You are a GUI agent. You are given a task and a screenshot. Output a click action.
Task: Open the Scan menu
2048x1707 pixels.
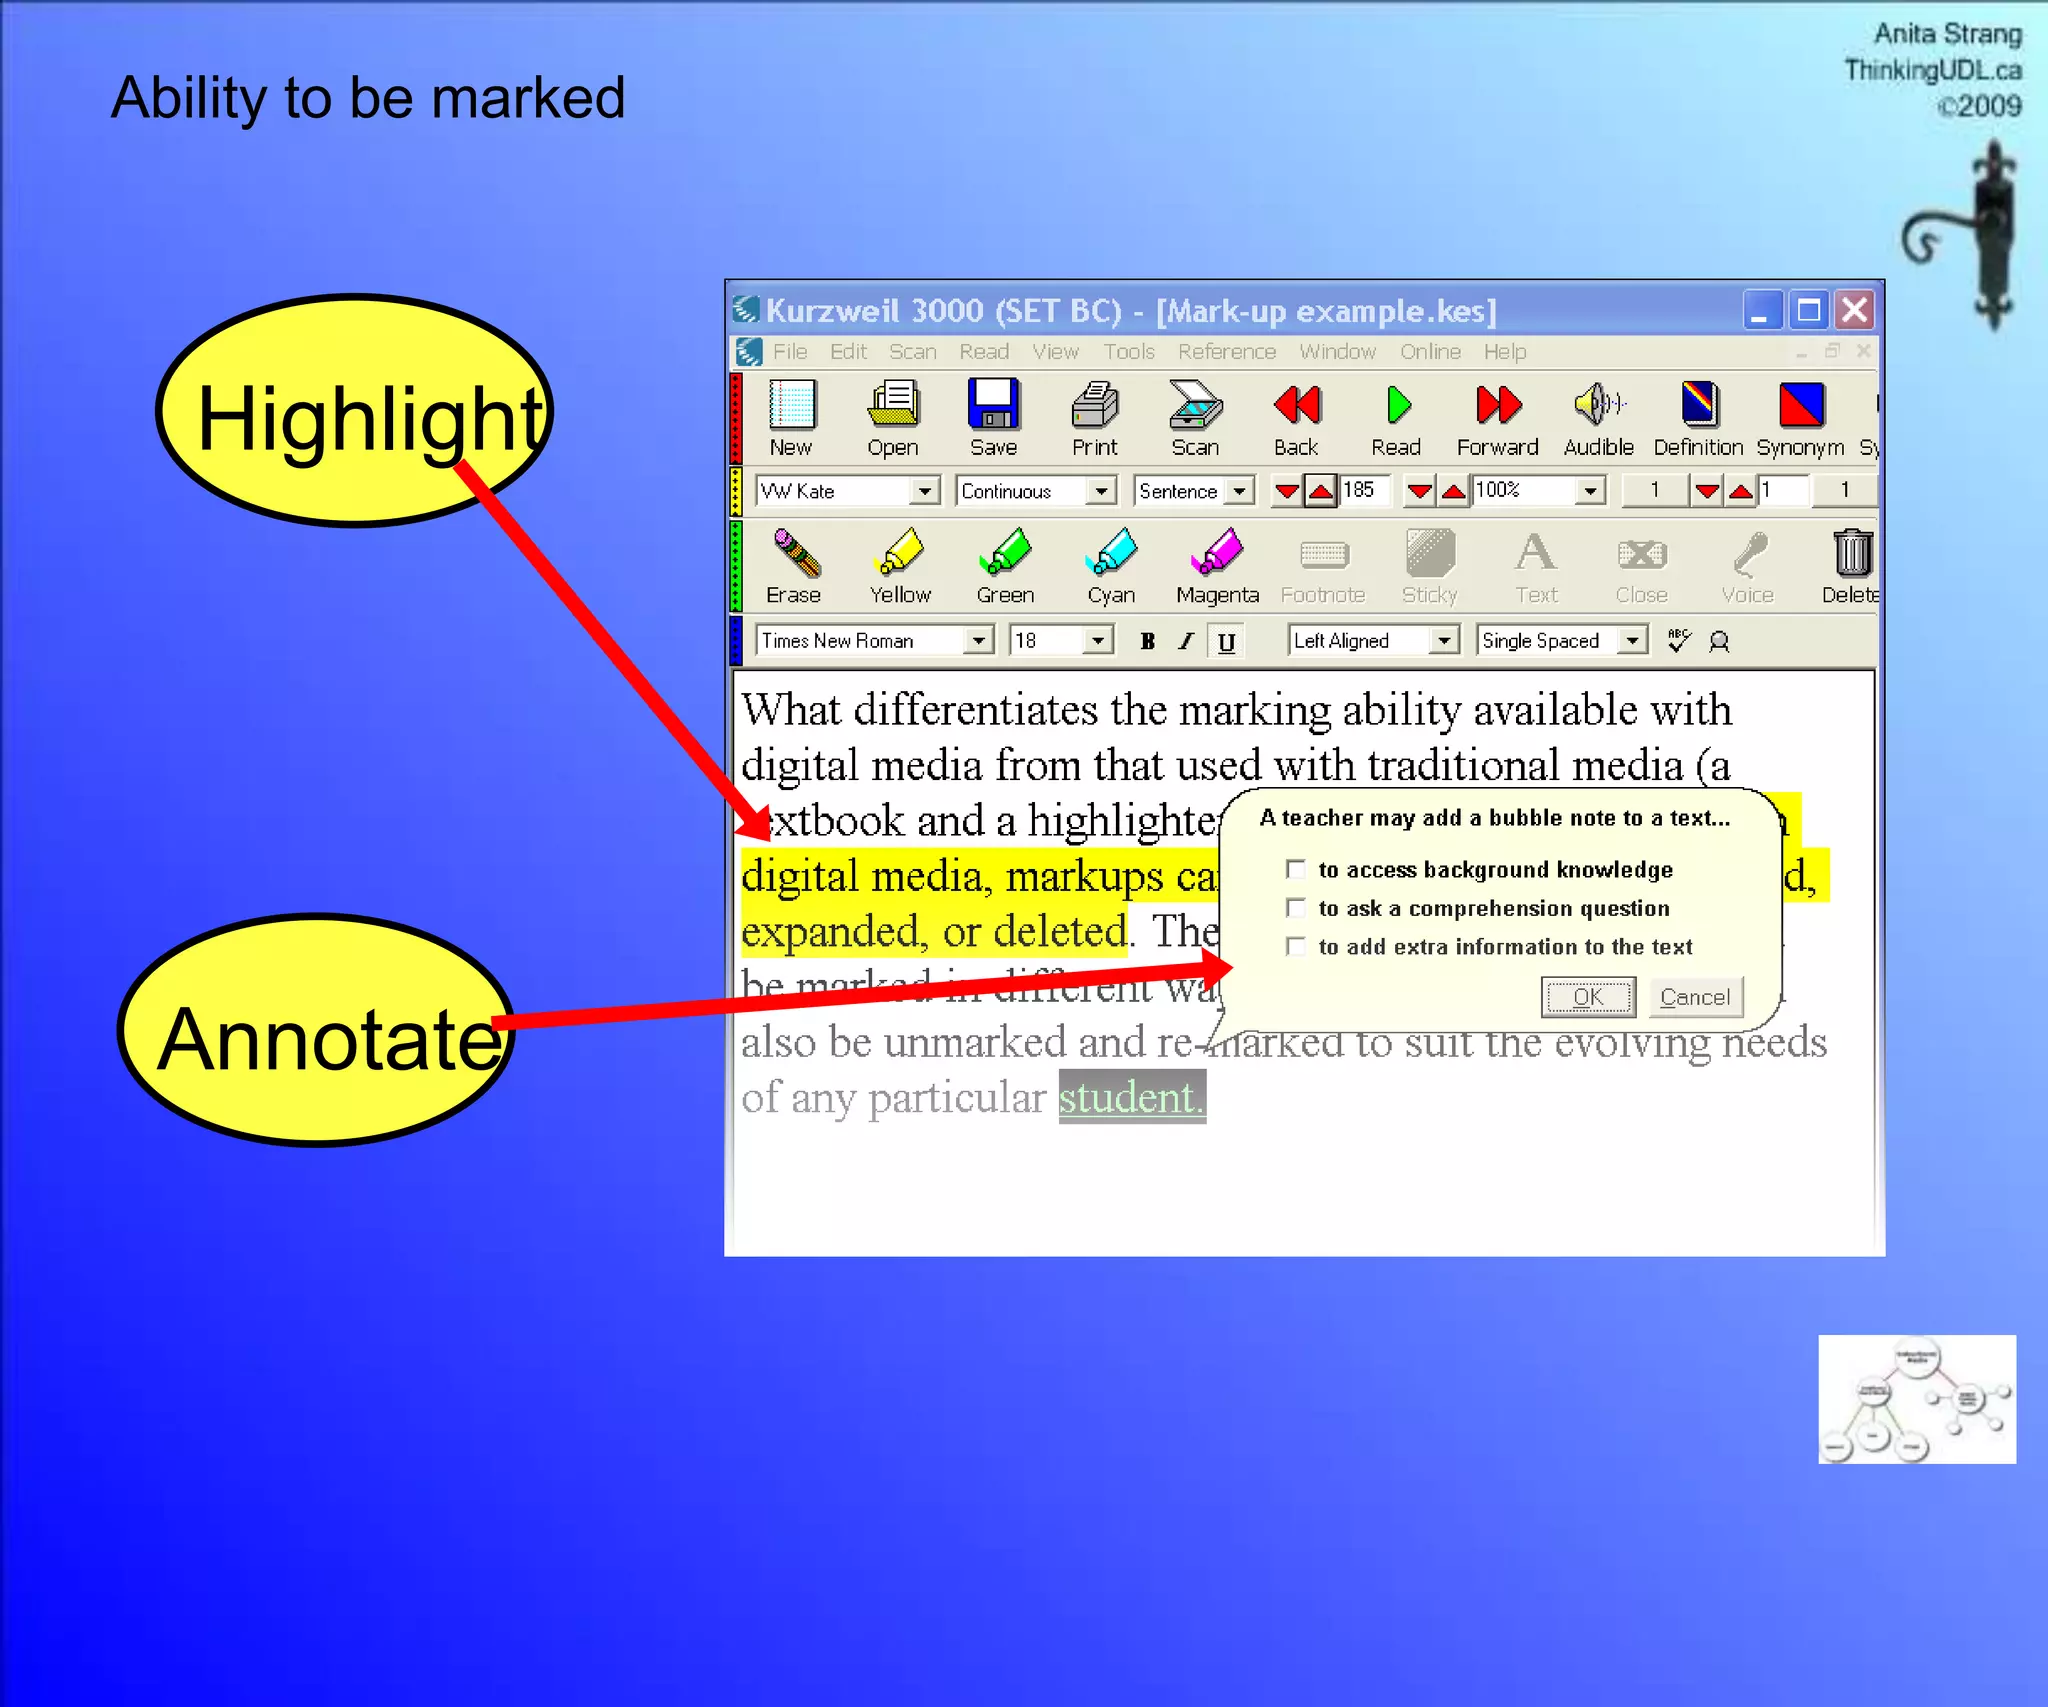tap(913, 352)
